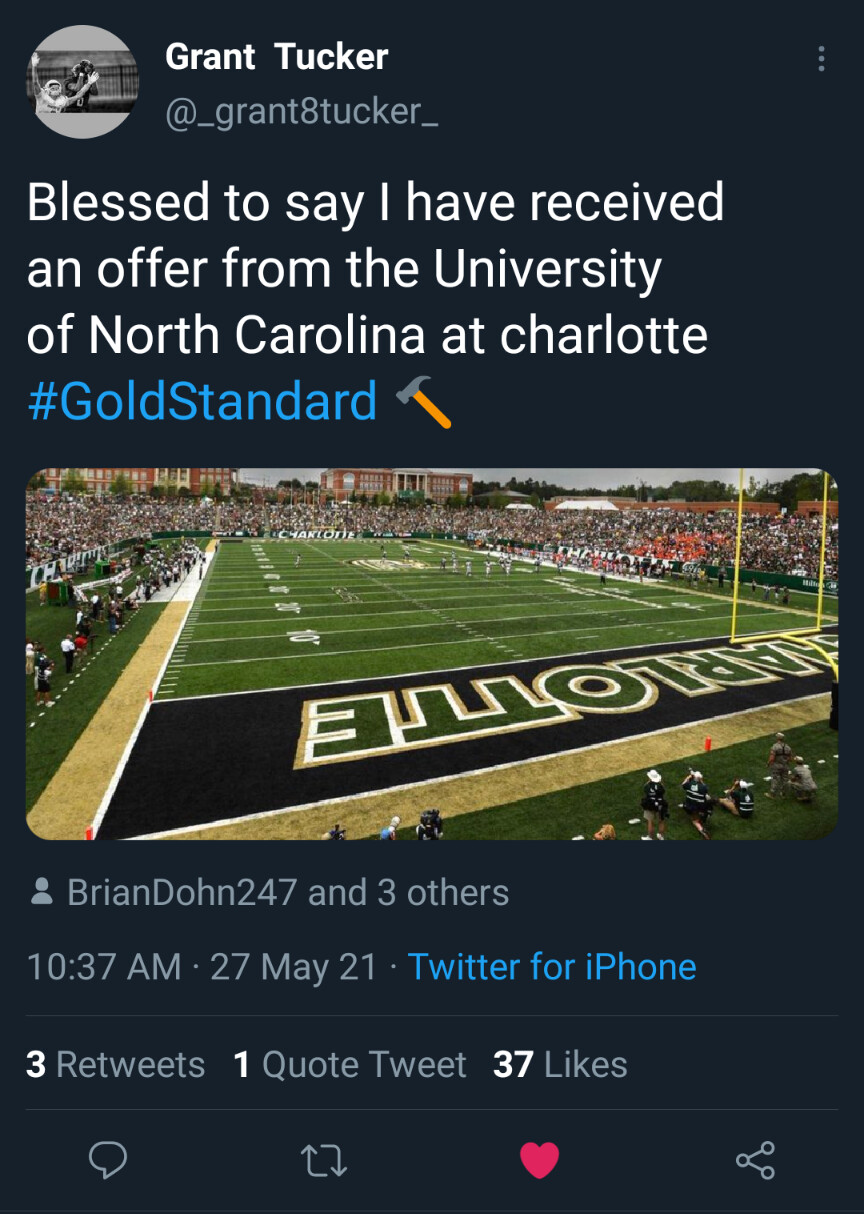Tap the share icon below the tweet

click(x=755, y=1160)
